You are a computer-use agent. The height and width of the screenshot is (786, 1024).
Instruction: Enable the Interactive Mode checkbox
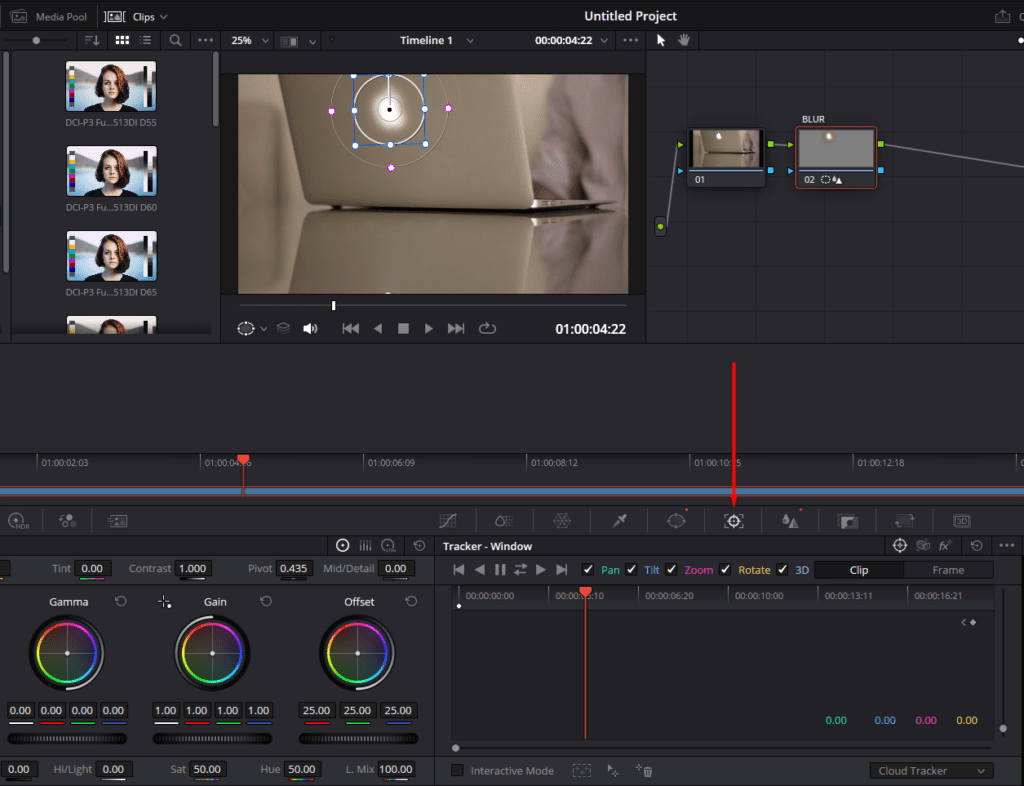457,771
